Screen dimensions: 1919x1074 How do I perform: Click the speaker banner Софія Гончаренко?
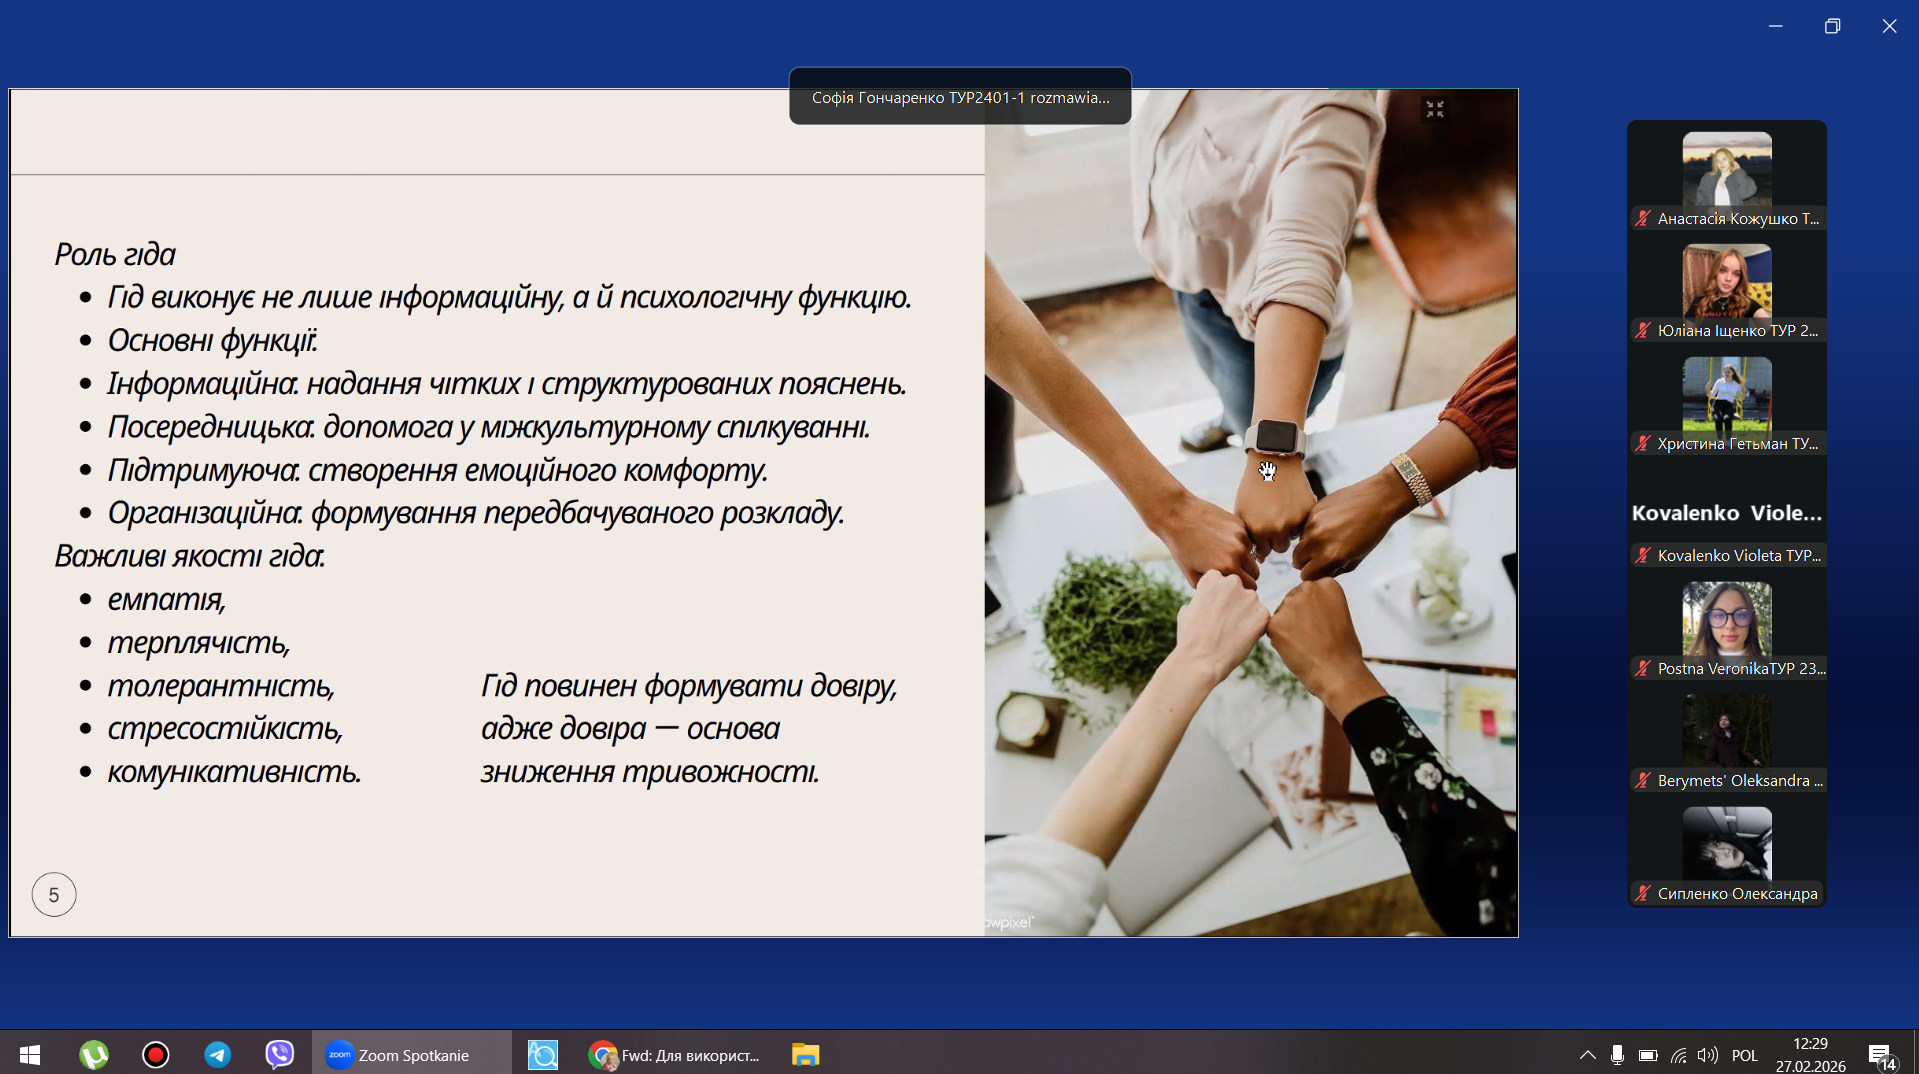[x=960, y=97]
